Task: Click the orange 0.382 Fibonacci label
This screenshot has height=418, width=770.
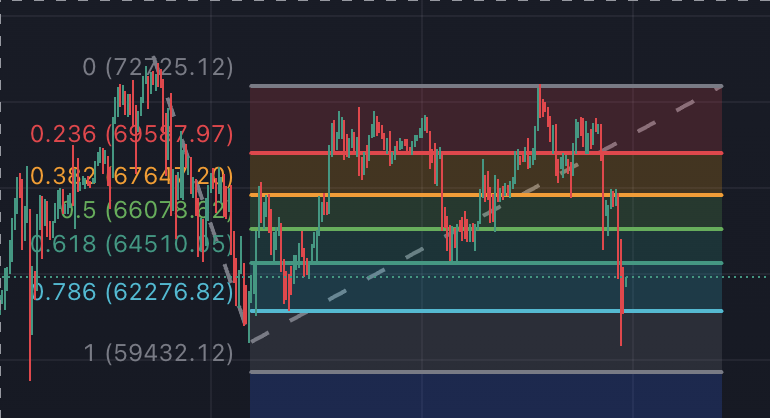Action: [x=131, y=177]
